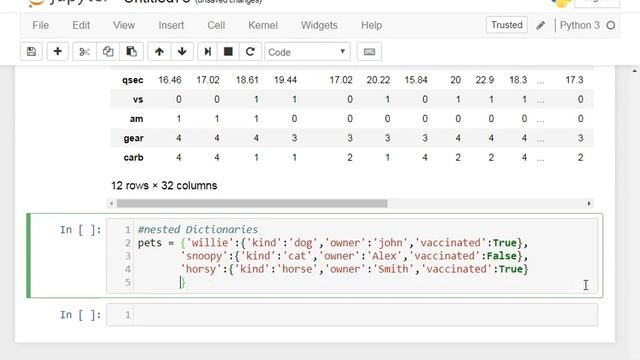This screenshot has height=360, width=640.
Task: Paste cells below using the clipboard icon
Action: 131,52
